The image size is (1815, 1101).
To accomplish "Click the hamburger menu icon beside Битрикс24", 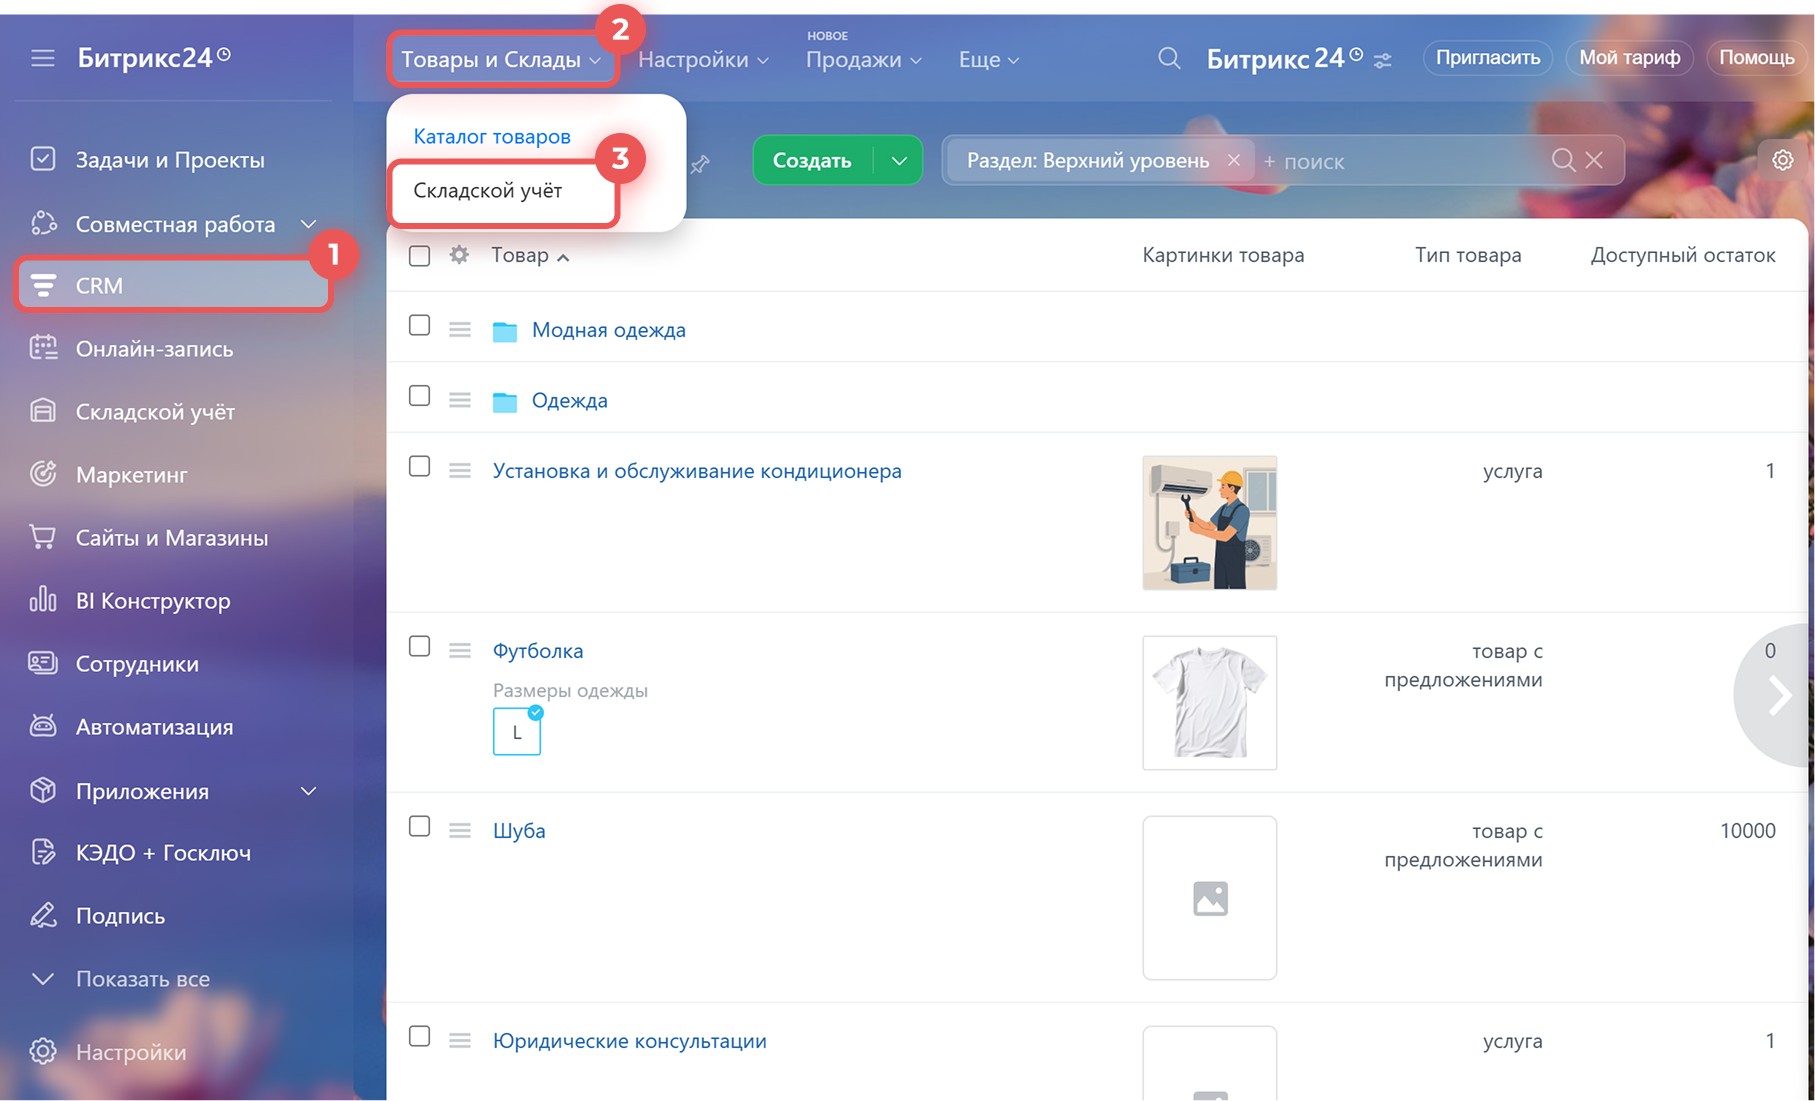I will (42, 58).
